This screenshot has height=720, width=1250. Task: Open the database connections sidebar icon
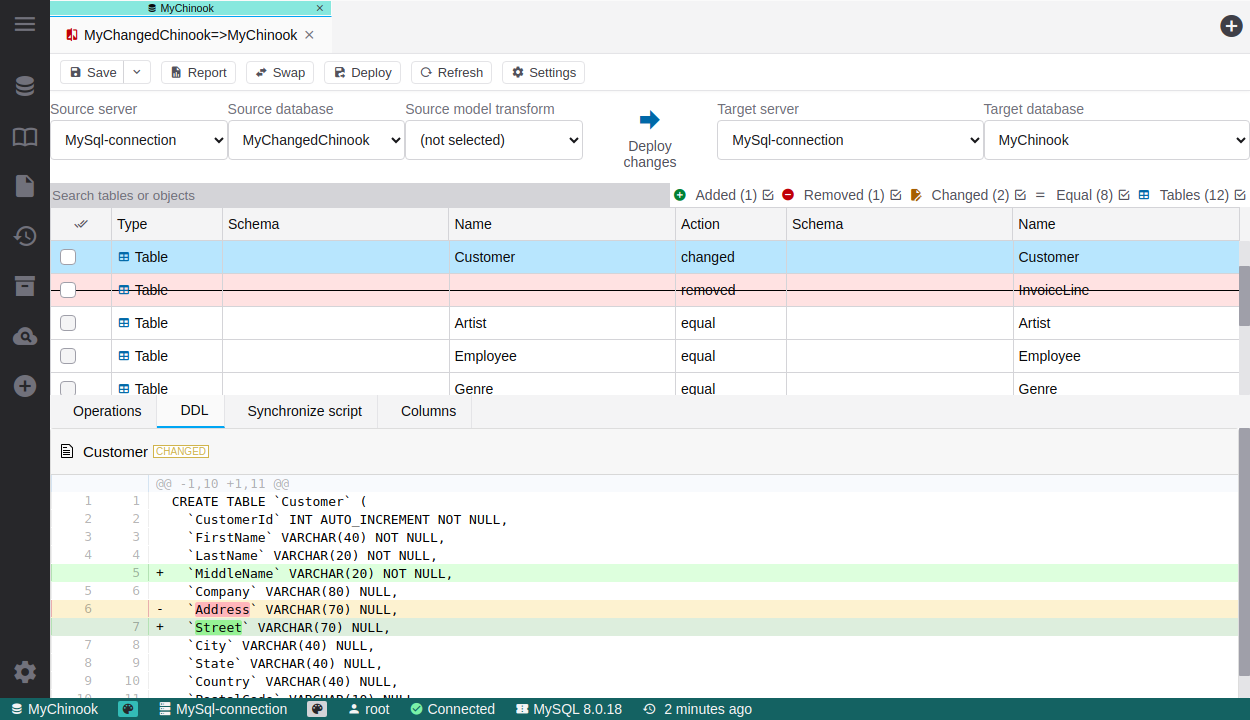(x=25, y=87)
